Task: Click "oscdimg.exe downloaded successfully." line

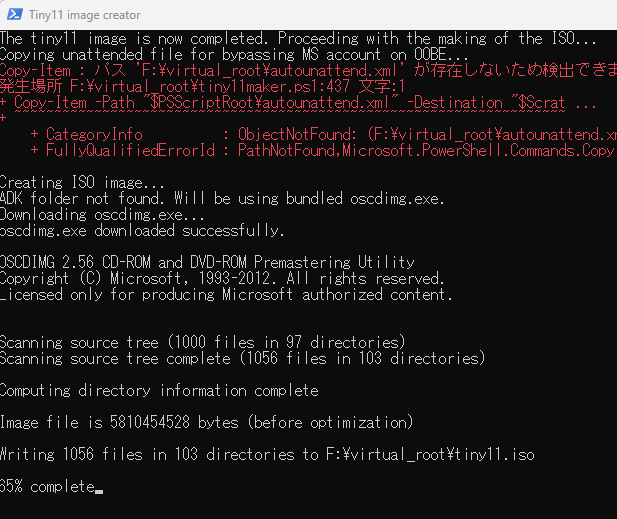Action: pos(142,230)
